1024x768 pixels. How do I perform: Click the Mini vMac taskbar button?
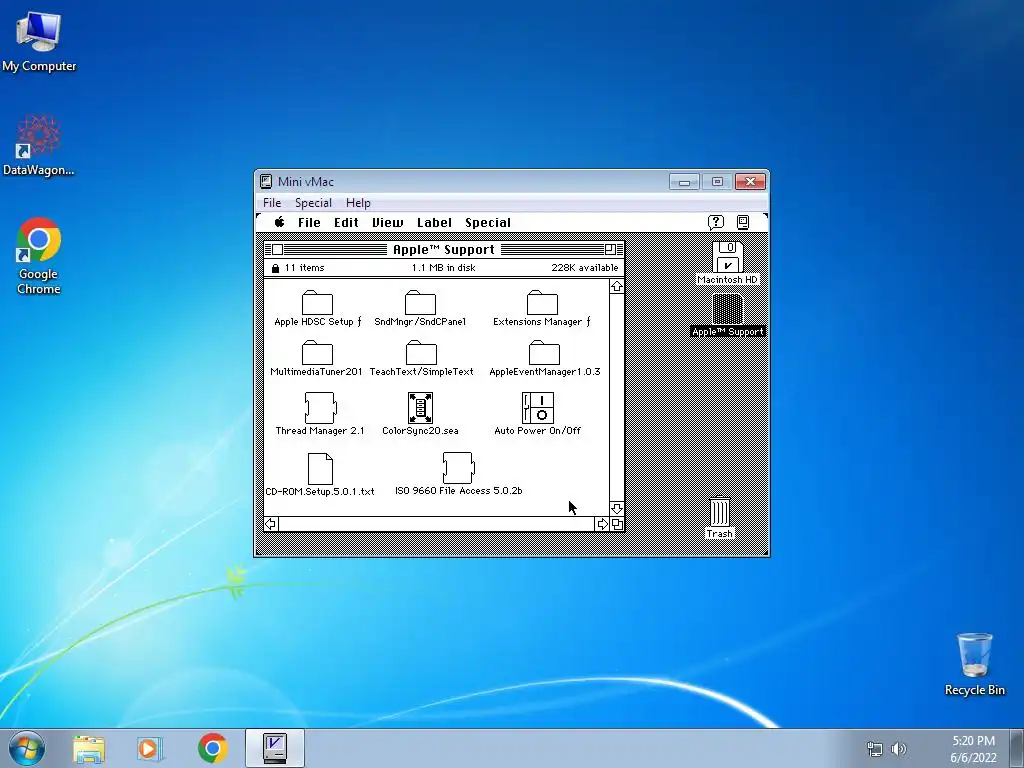click(x=275, y=748)
